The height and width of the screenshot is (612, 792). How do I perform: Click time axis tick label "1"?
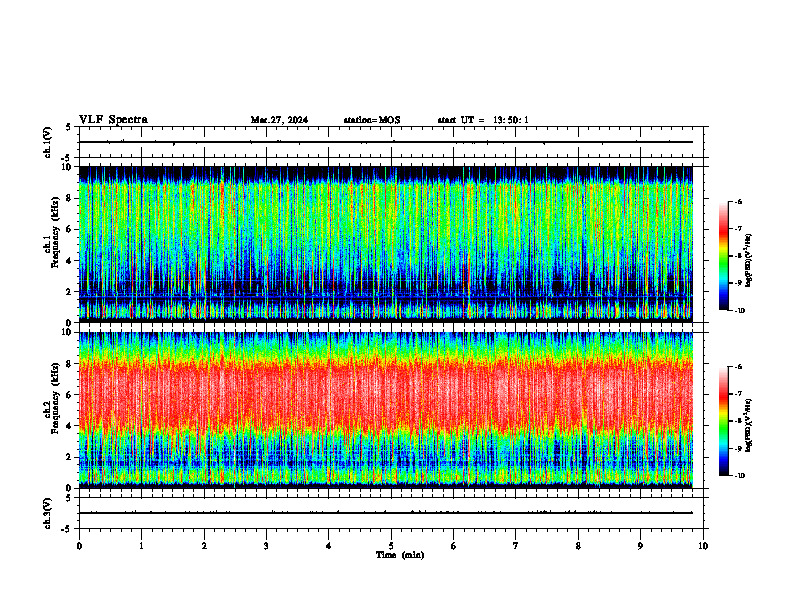tap(141, 546)
